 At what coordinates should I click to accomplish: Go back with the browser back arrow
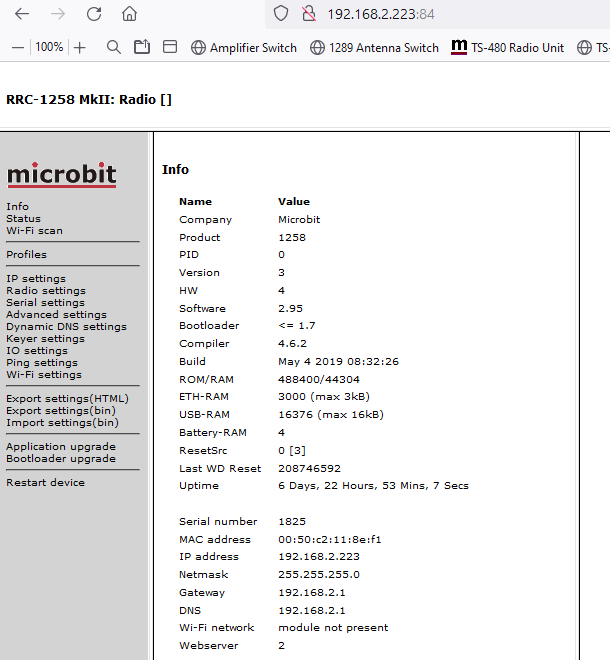pyautogui.click(x=21, y=14)
